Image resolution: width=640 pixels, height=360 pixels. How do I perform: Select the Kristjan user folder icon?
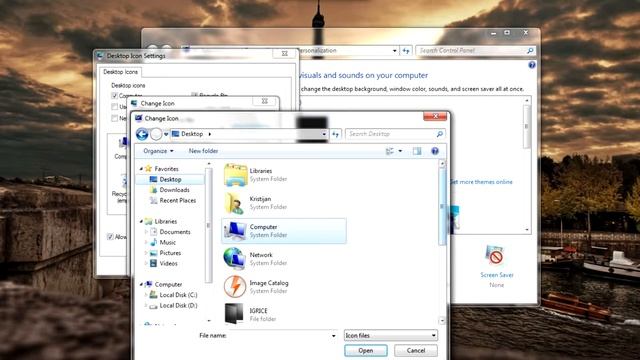coord(236,203)
